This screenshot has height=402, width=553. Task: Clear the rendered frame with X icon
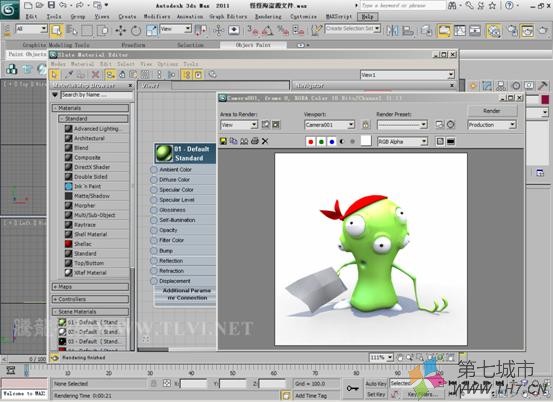click(265, 141)
